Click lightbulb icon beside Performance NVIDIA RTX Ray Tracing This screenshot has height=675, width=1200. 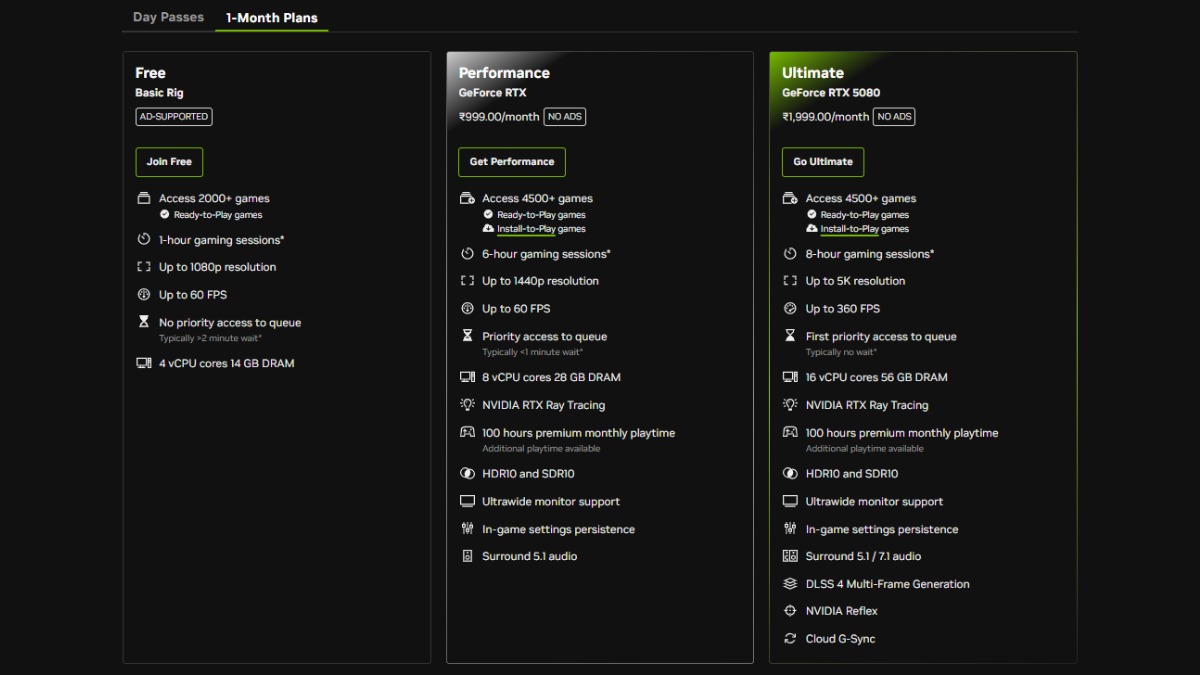[x=467, y=405]
